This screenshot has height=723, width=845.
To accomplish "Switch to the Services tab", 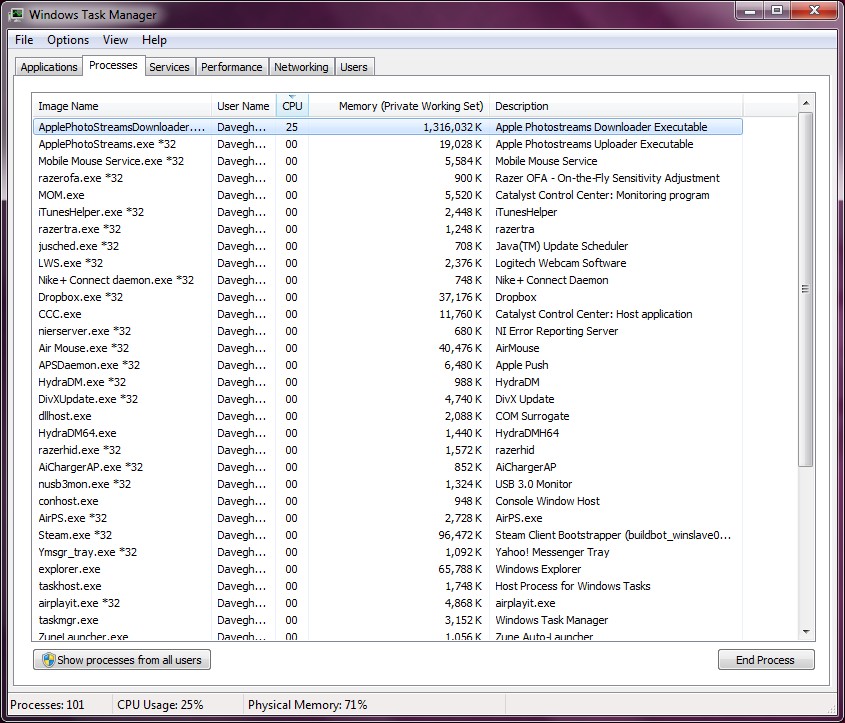I will click(169, 67).
